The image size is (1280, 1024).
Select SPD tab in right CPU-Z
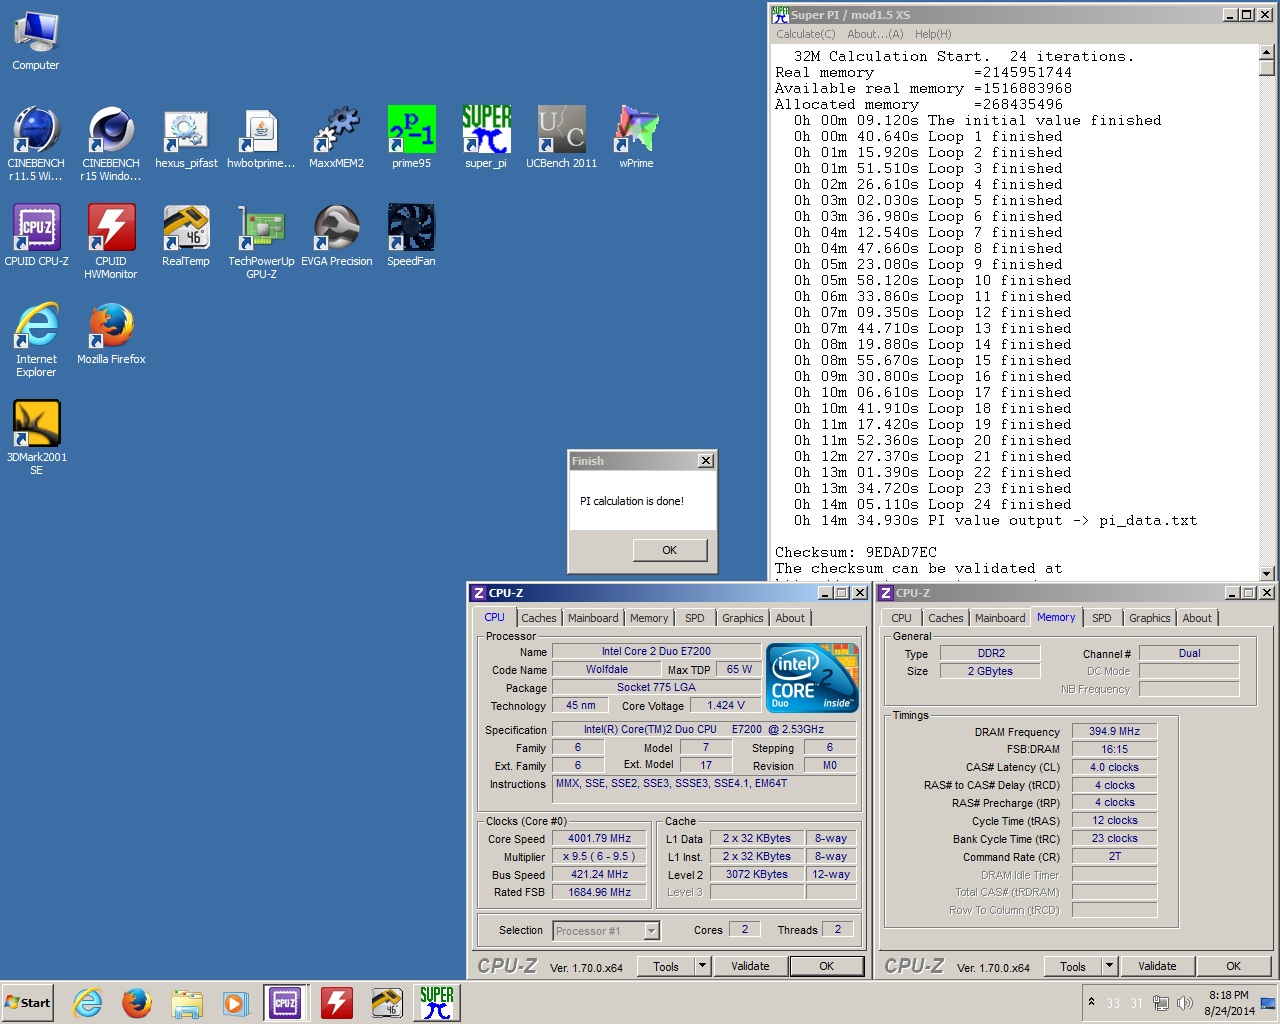tap(1102, 618)
